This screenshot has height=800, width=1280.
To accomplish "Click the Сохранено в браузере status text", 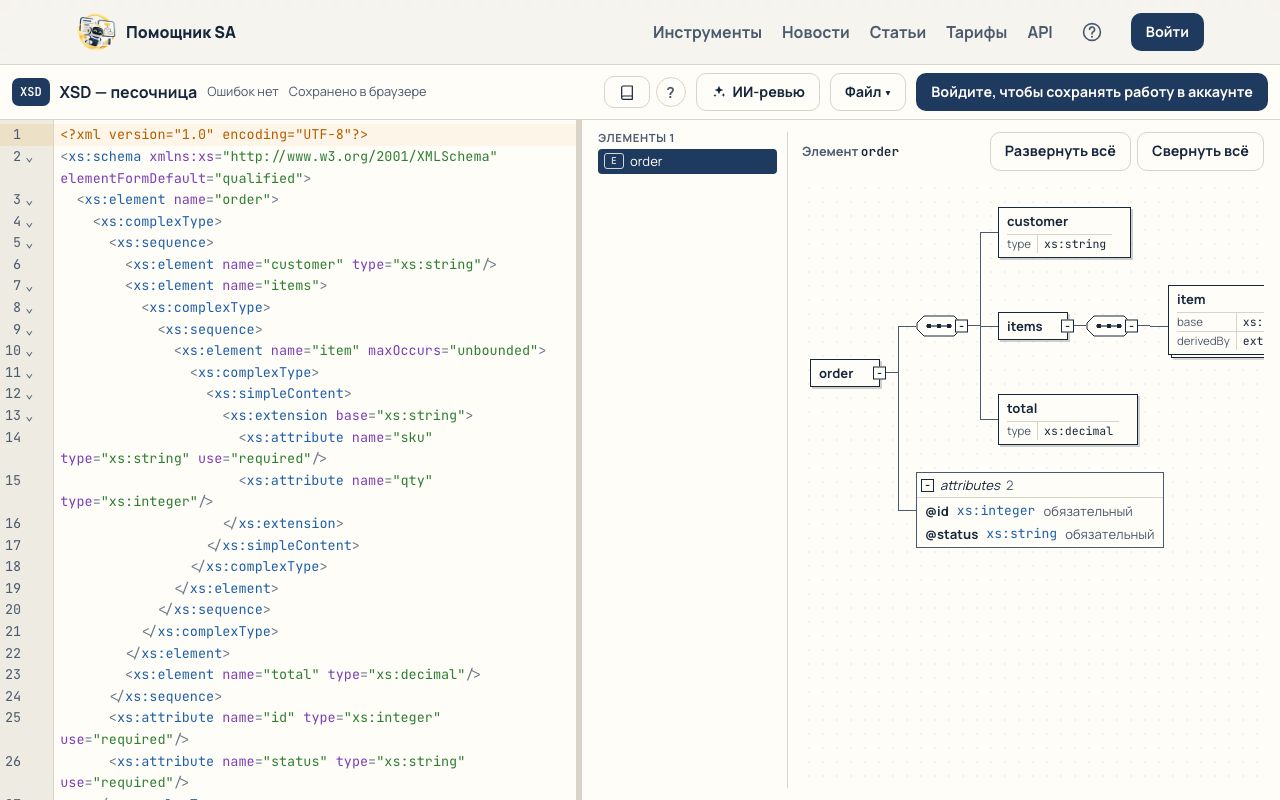I will [x=357, y=92].
